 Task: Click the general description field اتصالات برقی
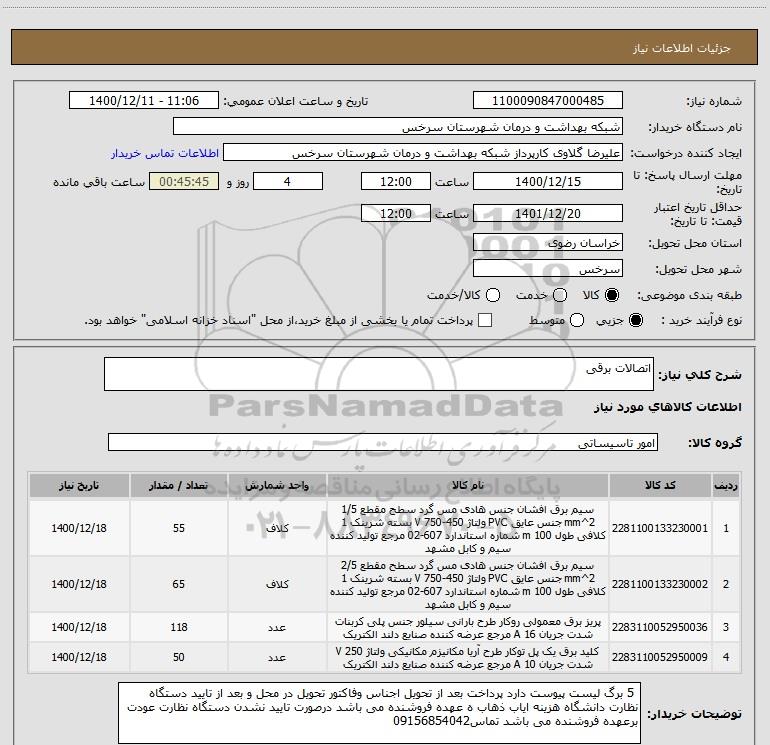point(379,374)
